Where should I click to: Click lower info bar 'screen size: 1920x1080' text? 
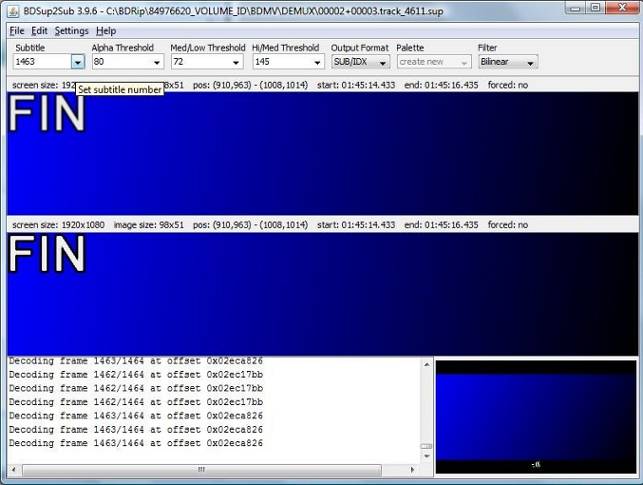coord(58,225)
